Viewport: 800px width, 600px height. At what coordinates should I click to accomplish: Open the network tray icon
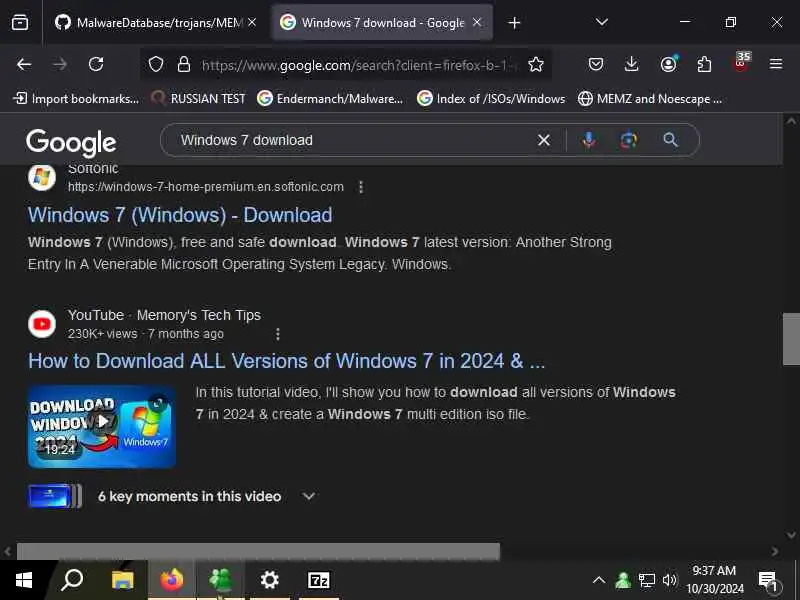(x=647, y=580)
